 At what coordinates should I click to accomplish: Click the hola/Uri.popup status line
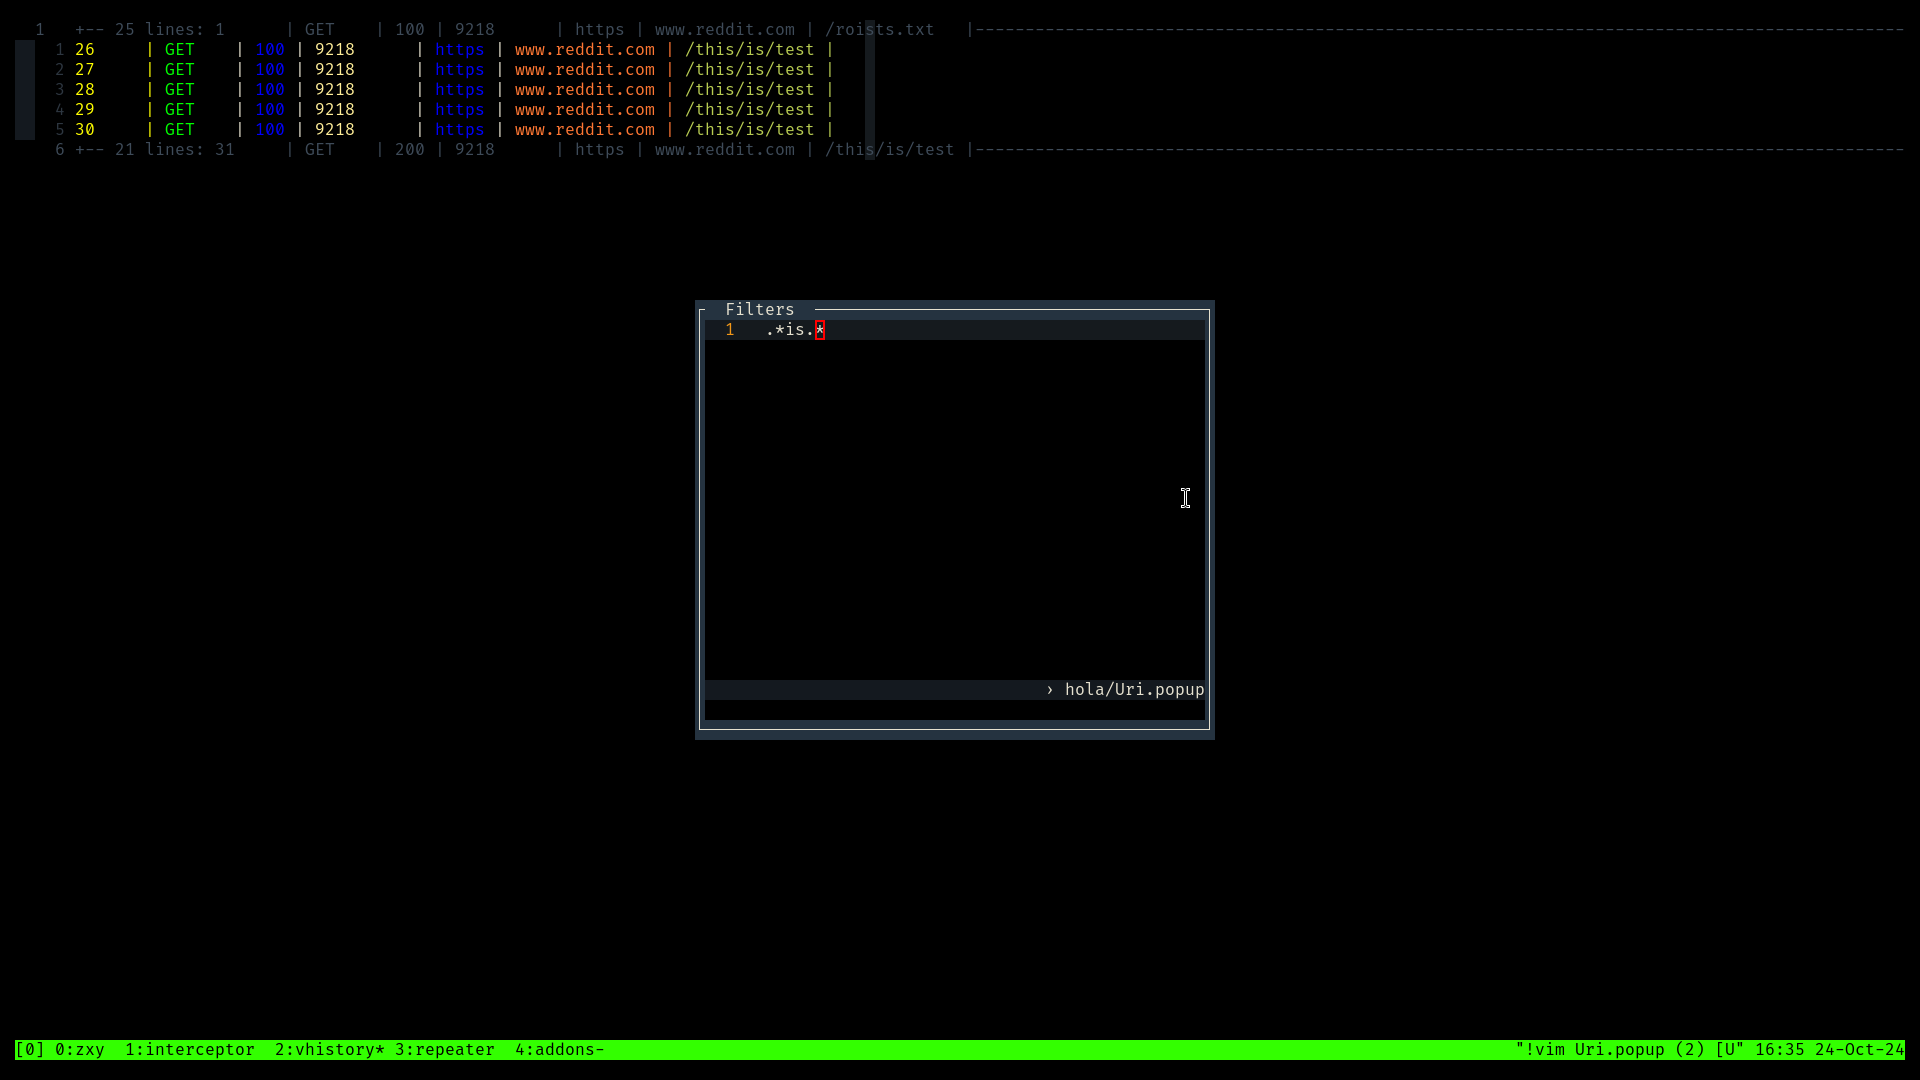[1133, 690]
